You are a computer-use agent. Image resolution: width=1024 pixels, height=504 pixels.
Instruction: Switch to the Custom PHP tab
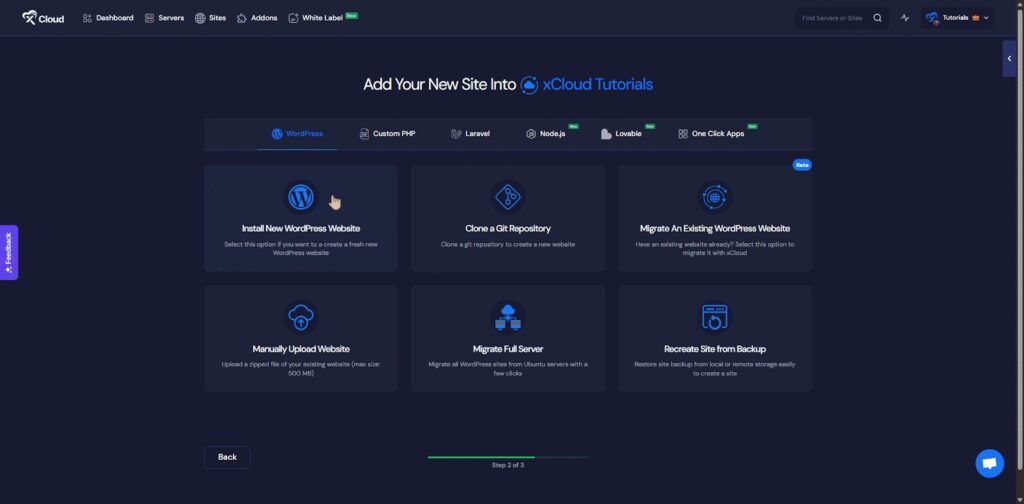pyautogui.click(x=386, y=134)
